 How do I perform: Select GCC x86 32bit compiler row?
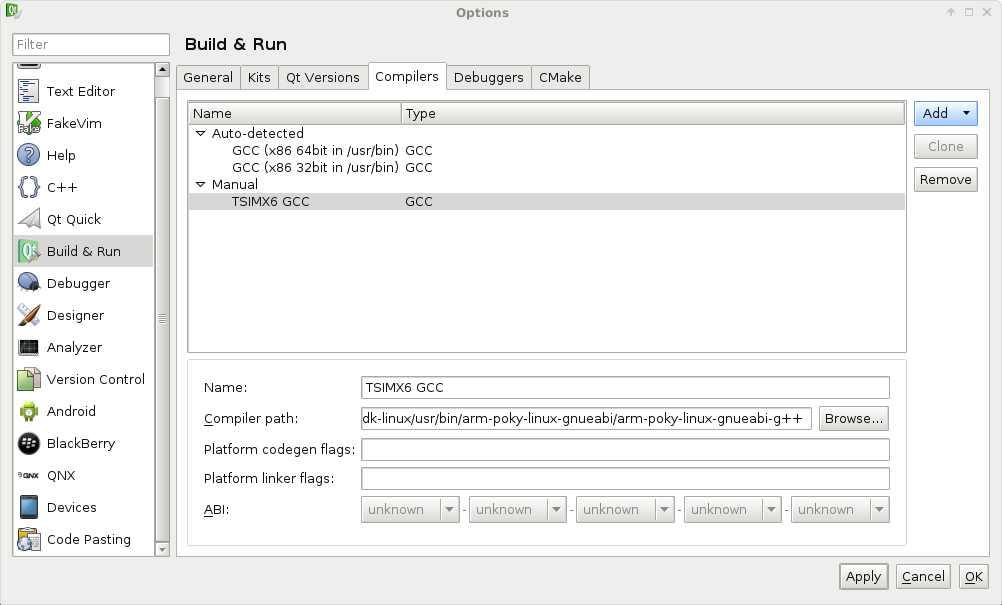(546, 167)
